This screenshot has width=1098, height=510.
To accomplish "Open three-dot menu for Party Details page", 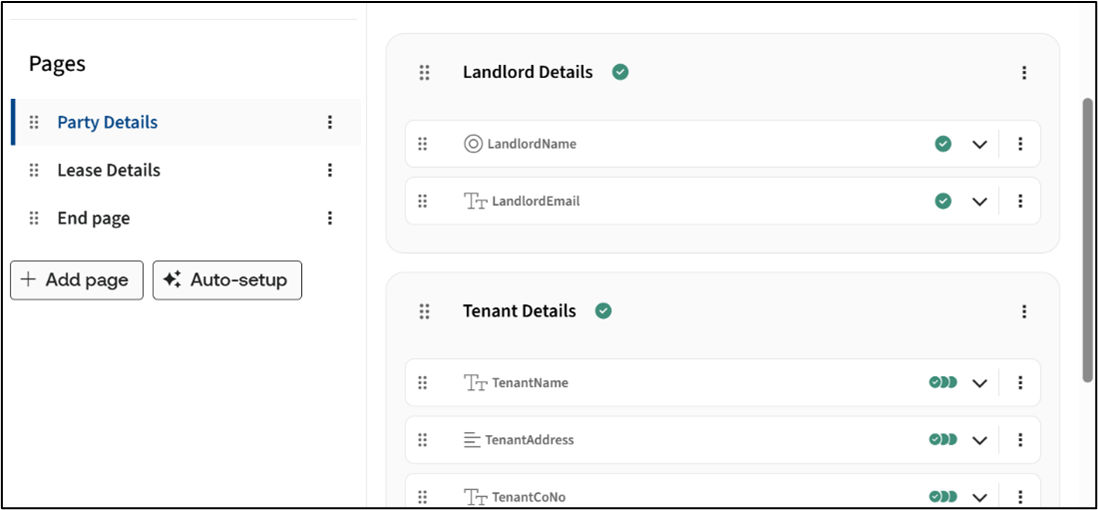I will pos(330,122).
